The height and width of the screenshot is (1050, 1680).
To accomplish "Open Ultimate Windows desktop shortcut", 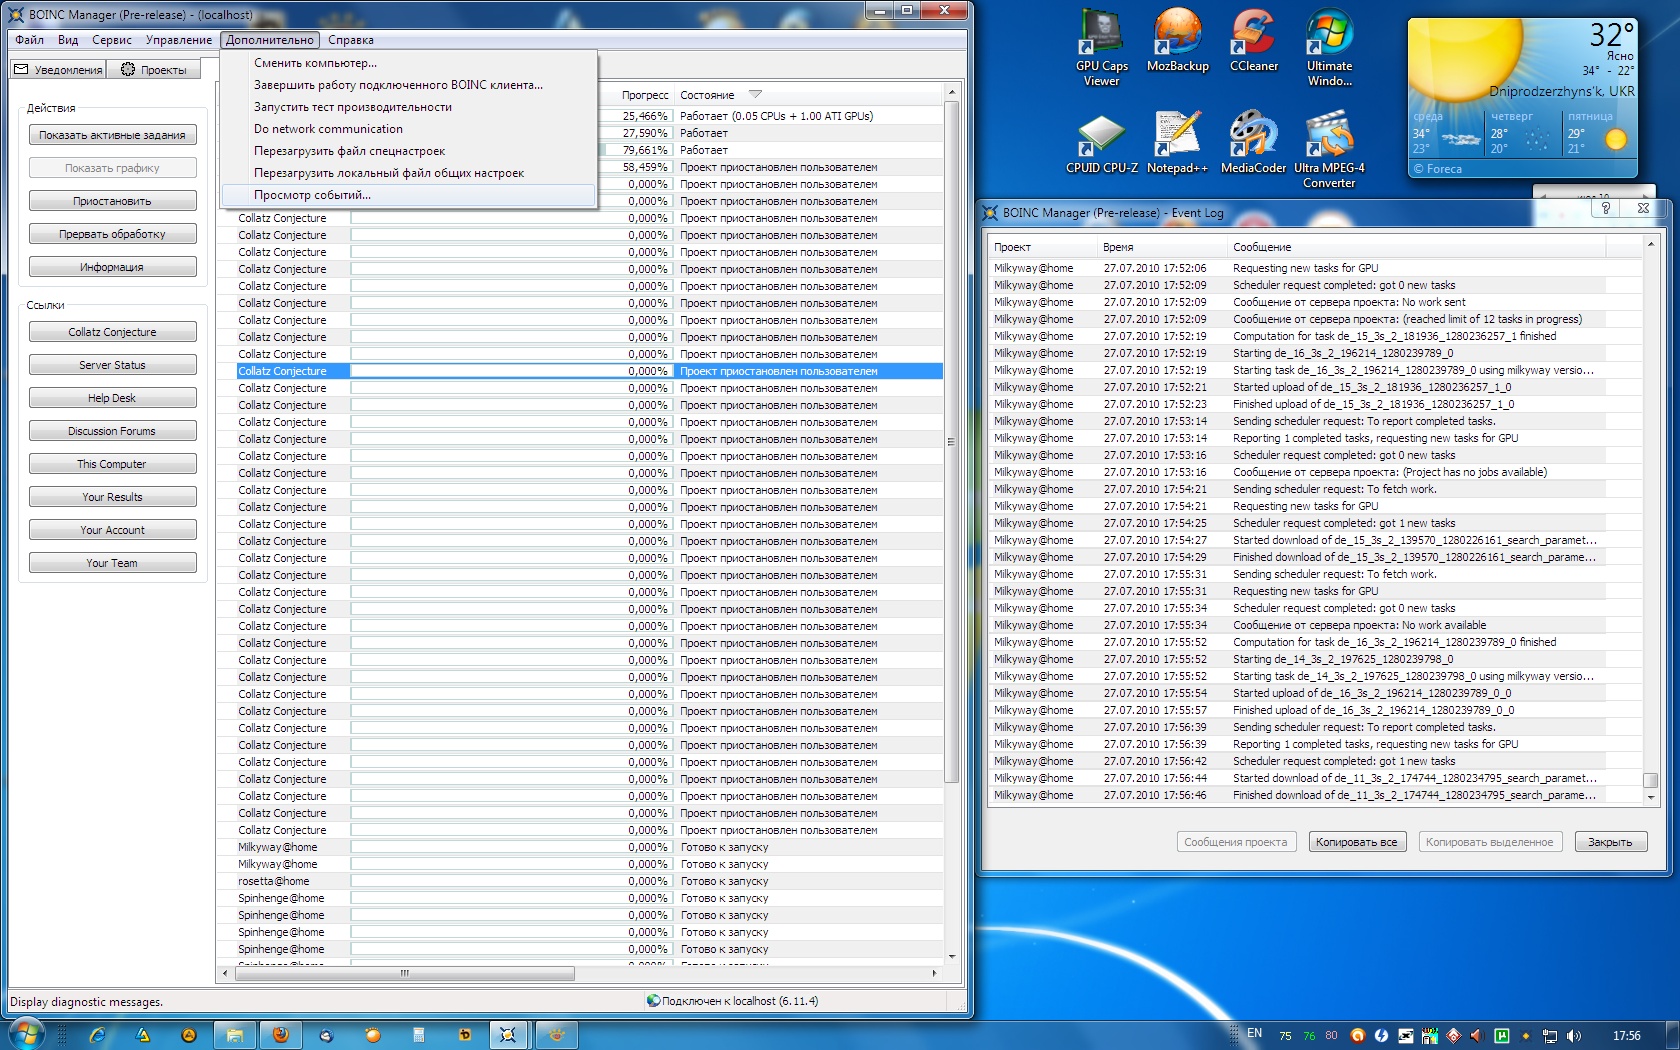I will 1329,48.
